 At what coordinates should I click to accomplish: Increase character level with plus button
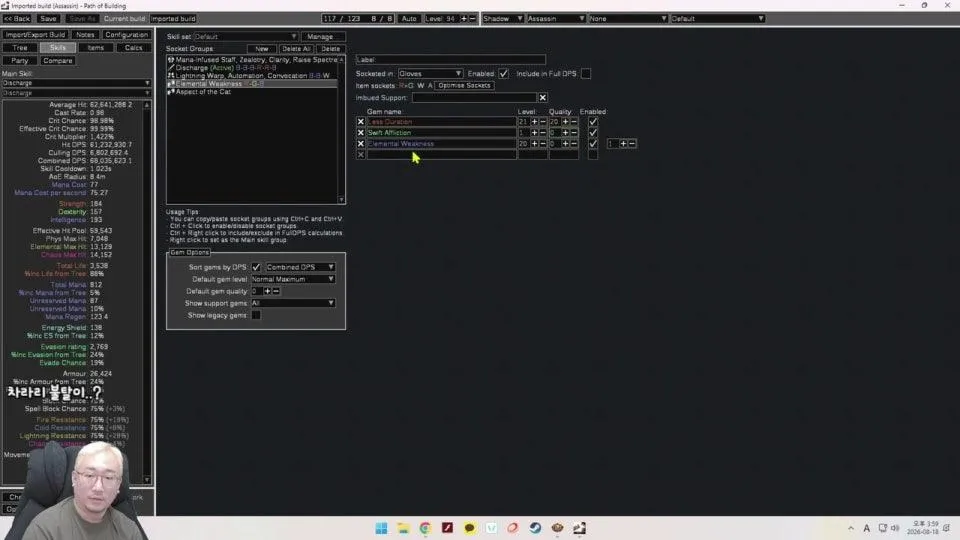463,18
